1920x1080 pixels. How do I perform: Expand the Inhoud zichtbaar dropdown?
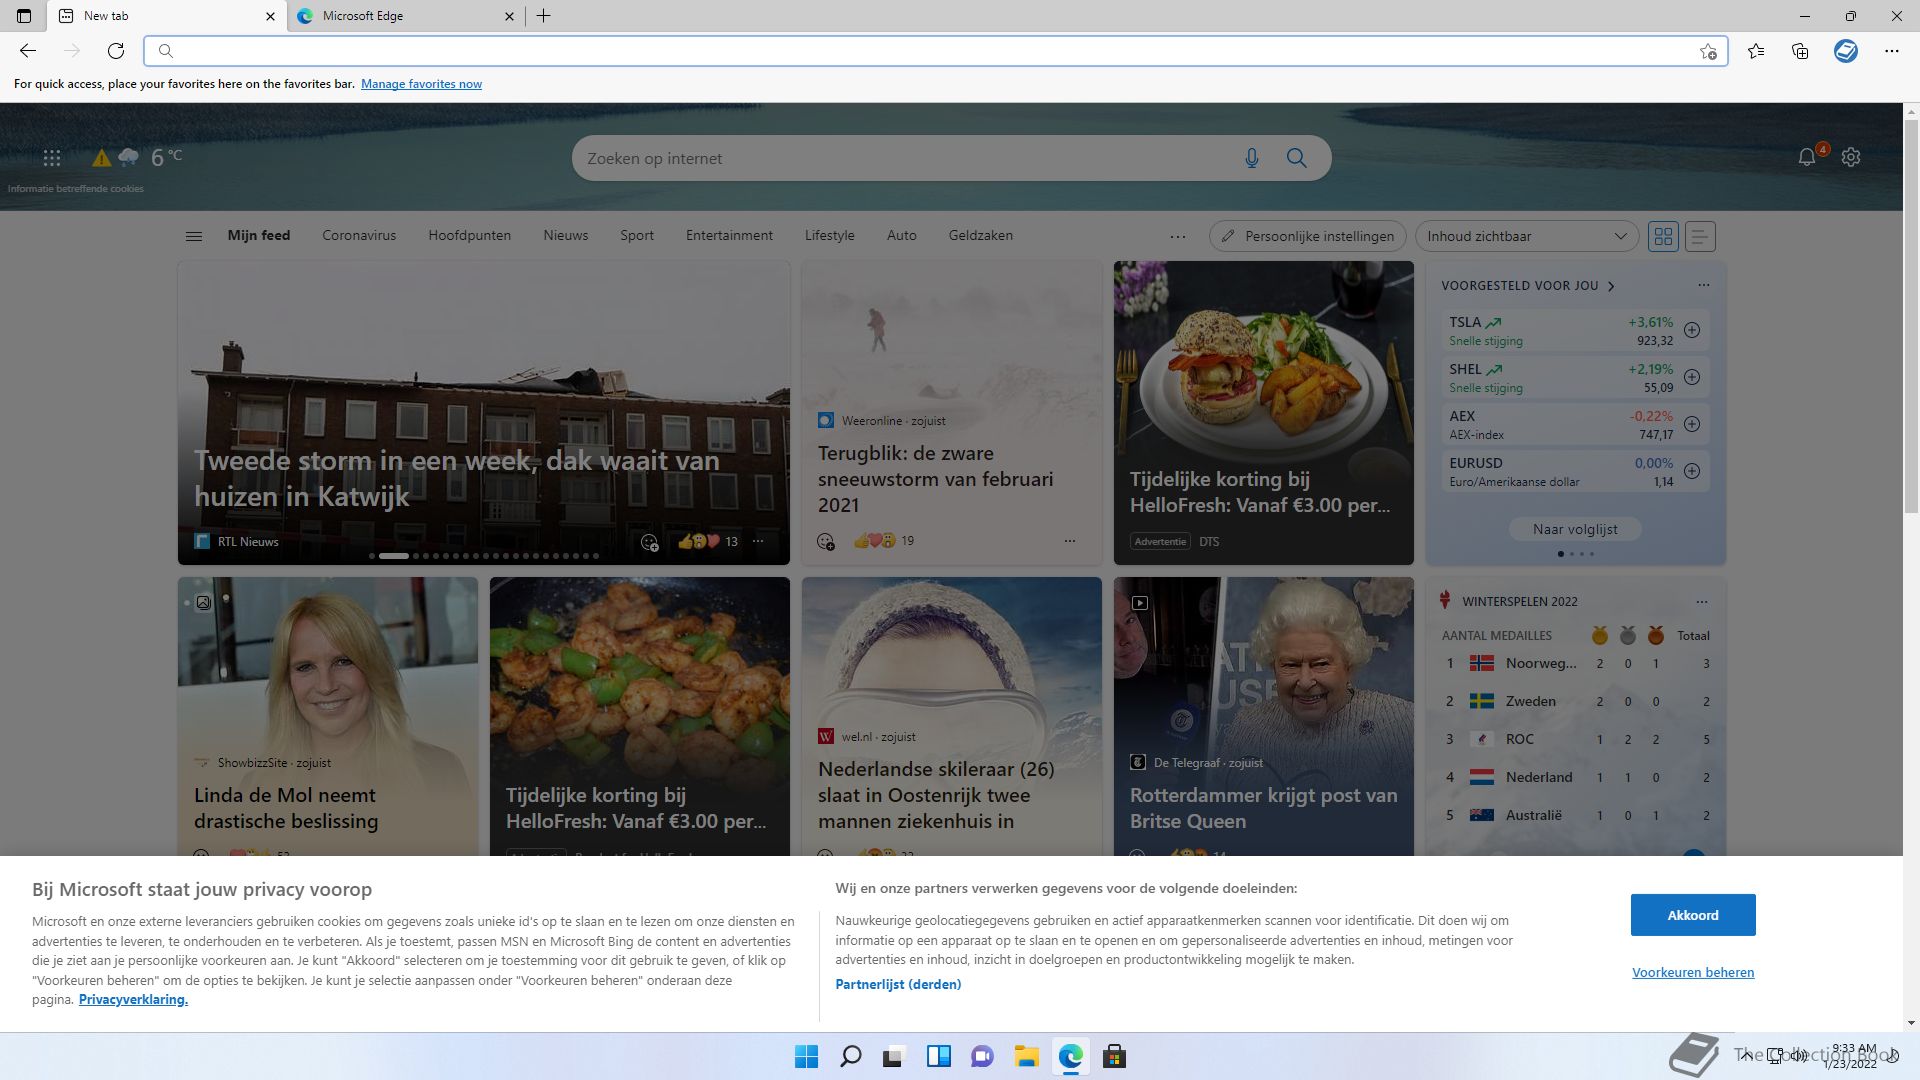pyautogui.click(x=1527, y=237)
